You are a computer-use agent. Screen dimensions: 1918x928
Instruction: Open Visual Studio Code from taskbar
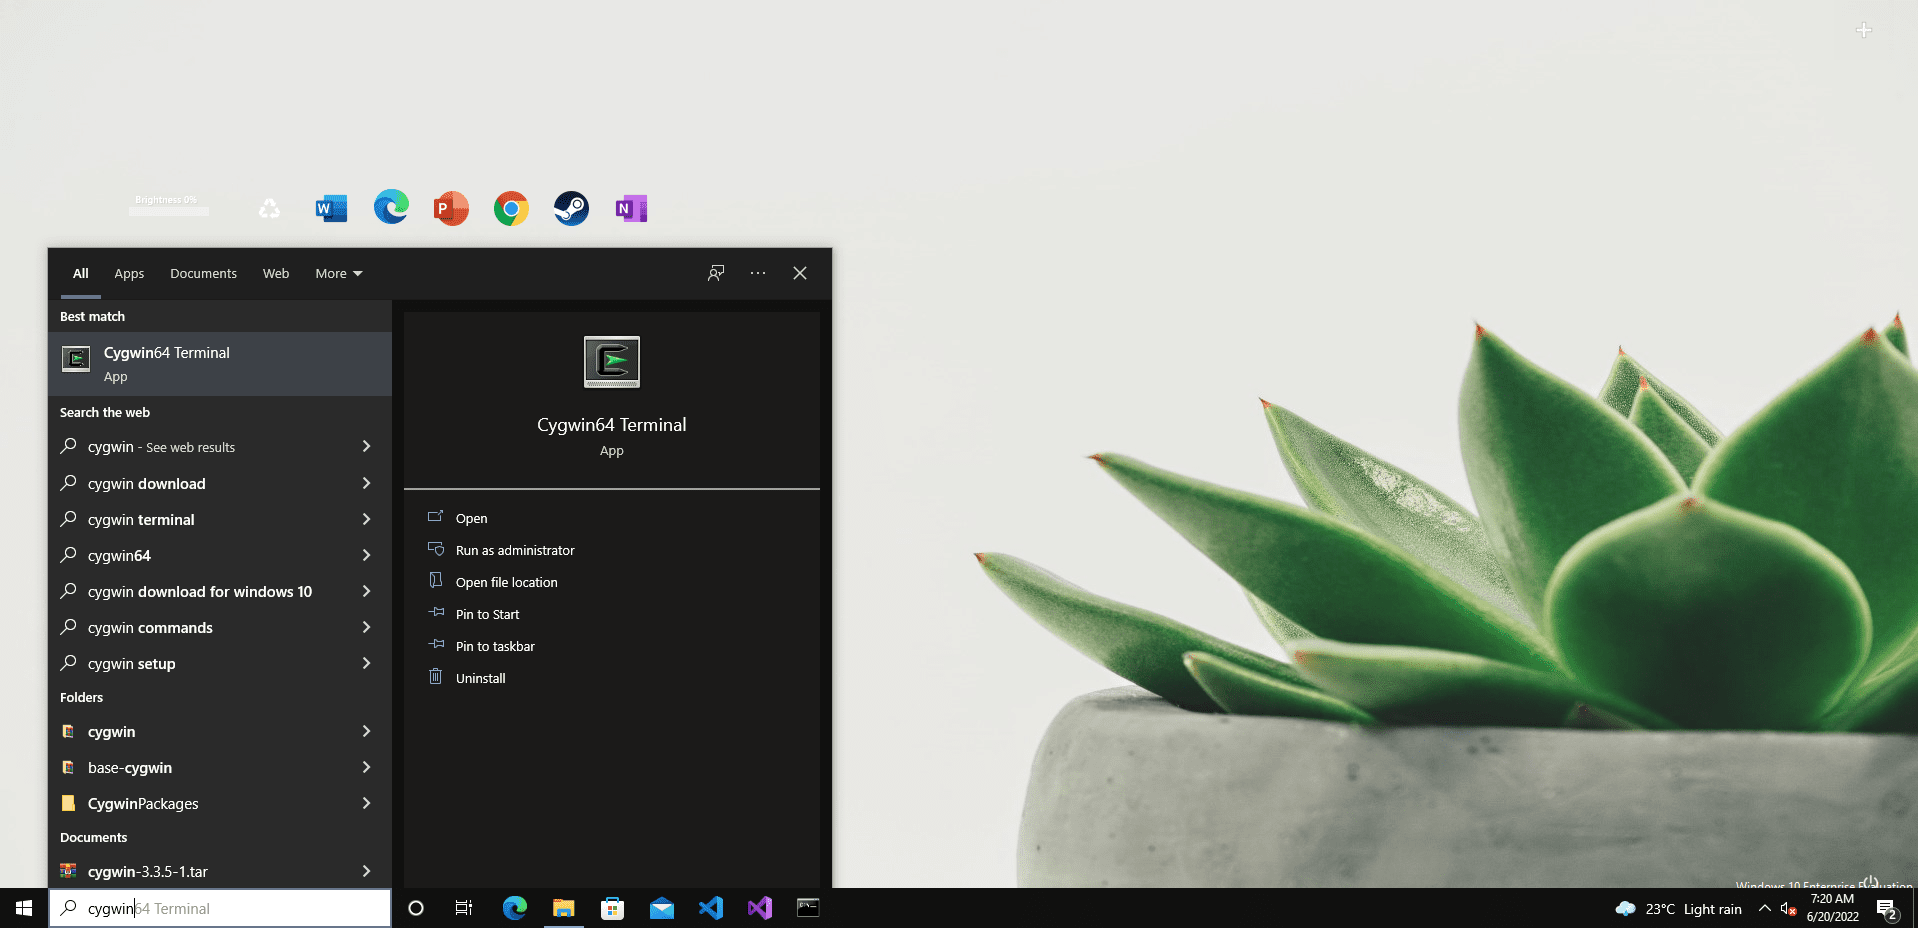[x=710, y=908]
